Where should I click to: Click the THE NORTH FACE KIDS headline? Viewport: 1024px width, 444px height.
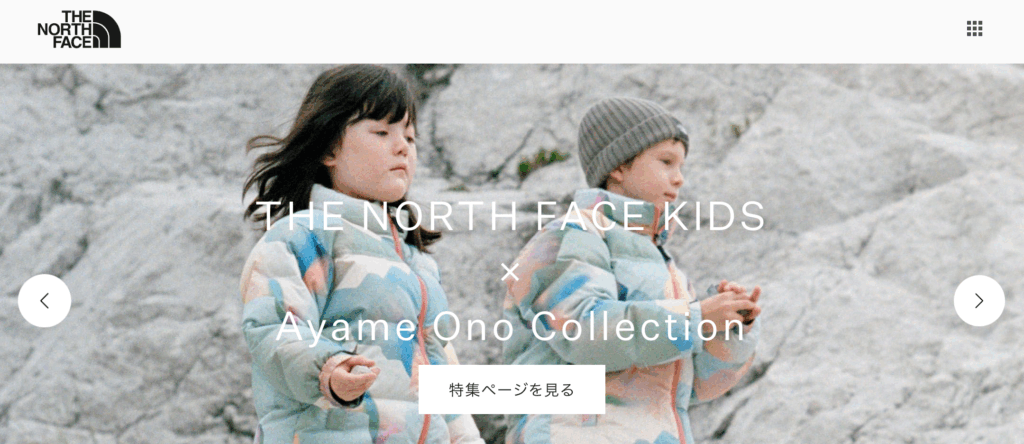(x=511, y=216)
